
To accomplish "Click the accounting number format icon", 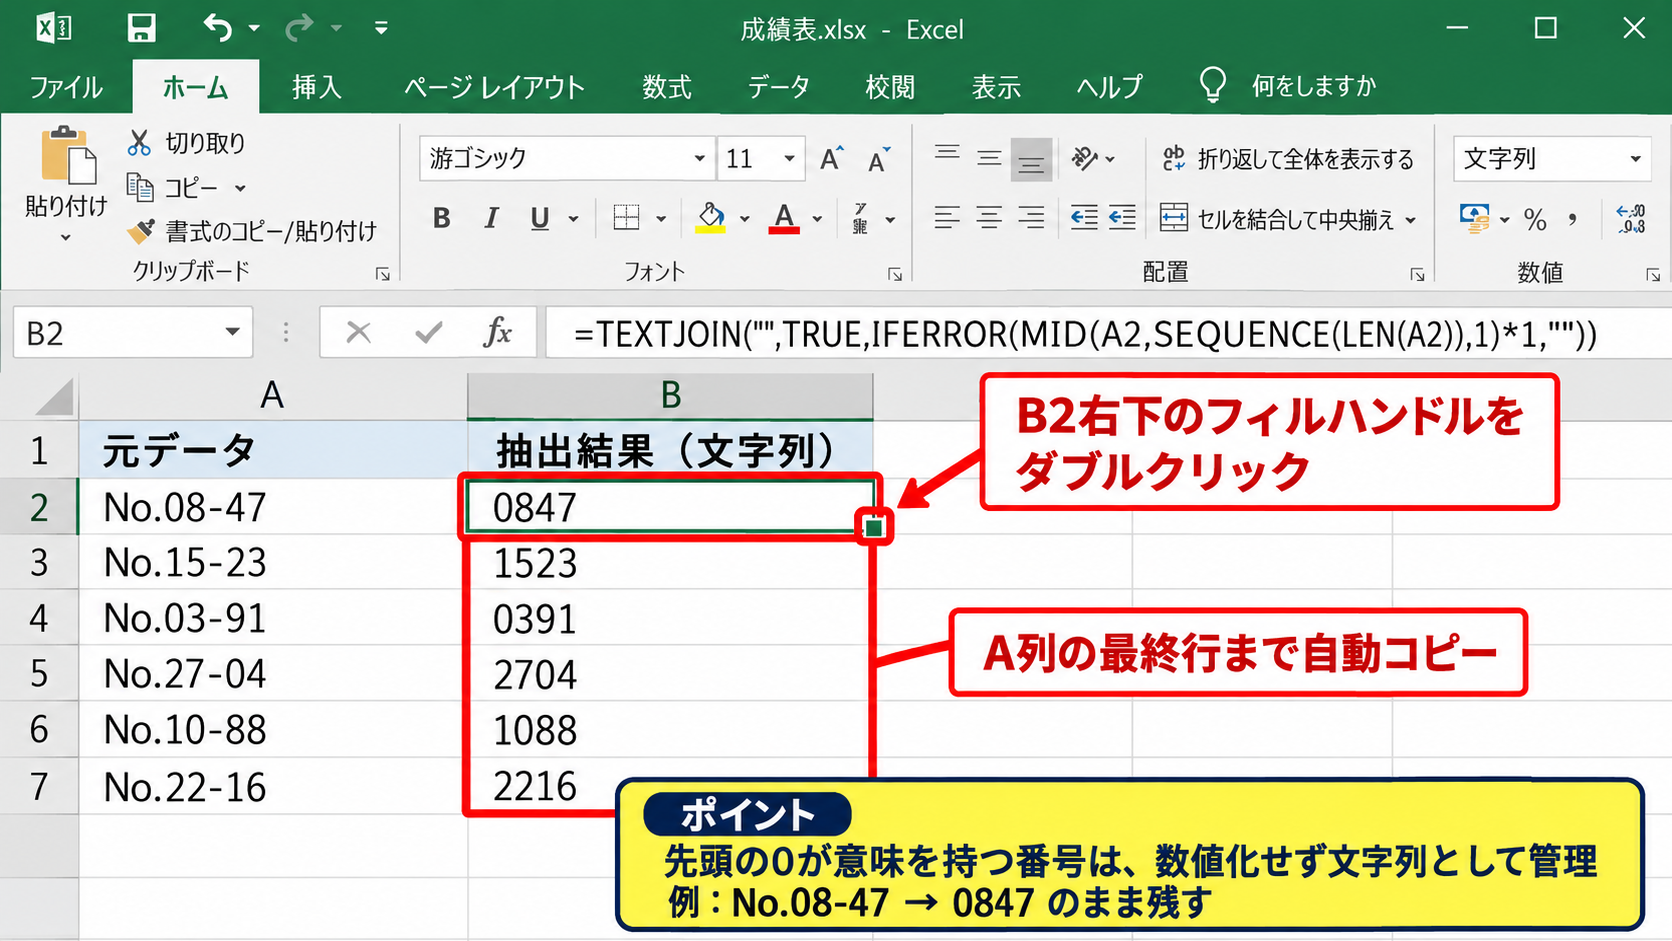I will pos(1474,218).
